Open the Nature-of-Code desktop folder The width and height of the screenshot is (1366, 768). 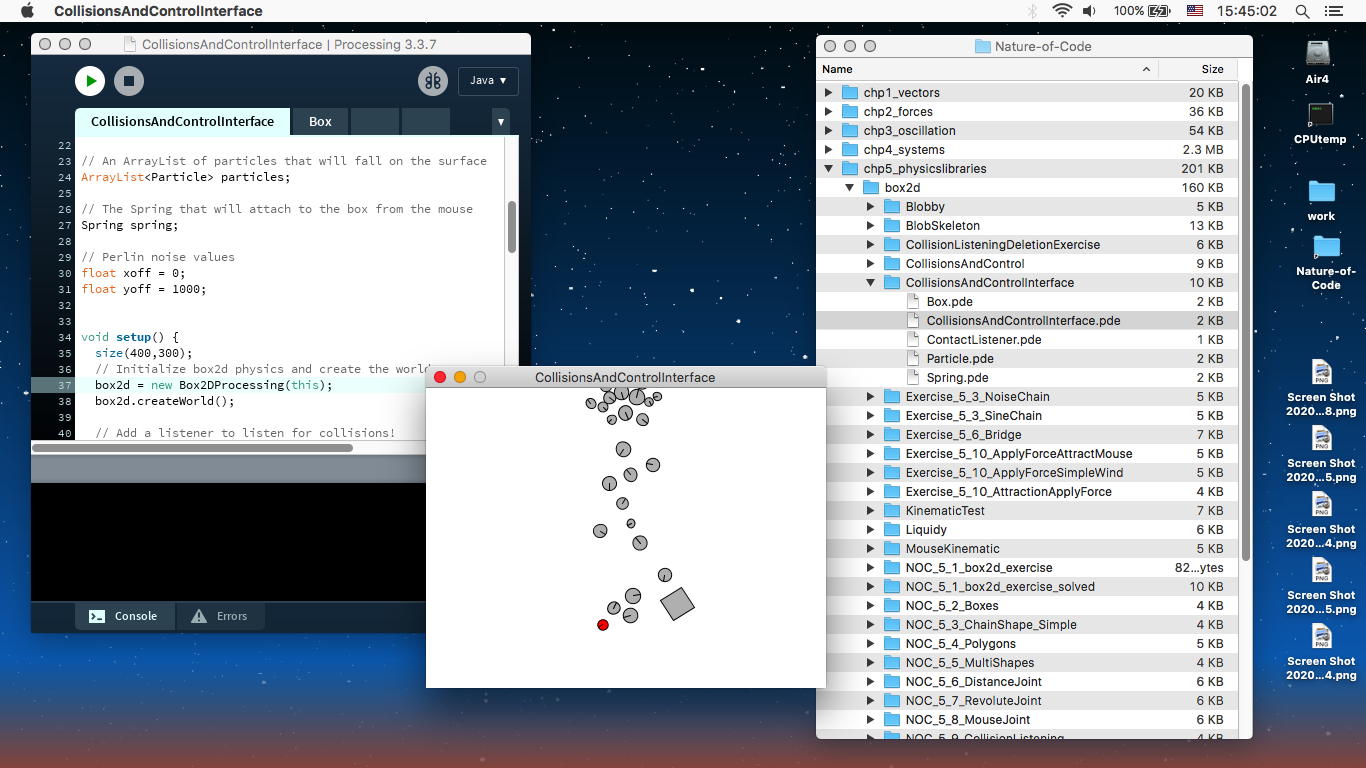pyautogui.click(x=1325, y=260)
